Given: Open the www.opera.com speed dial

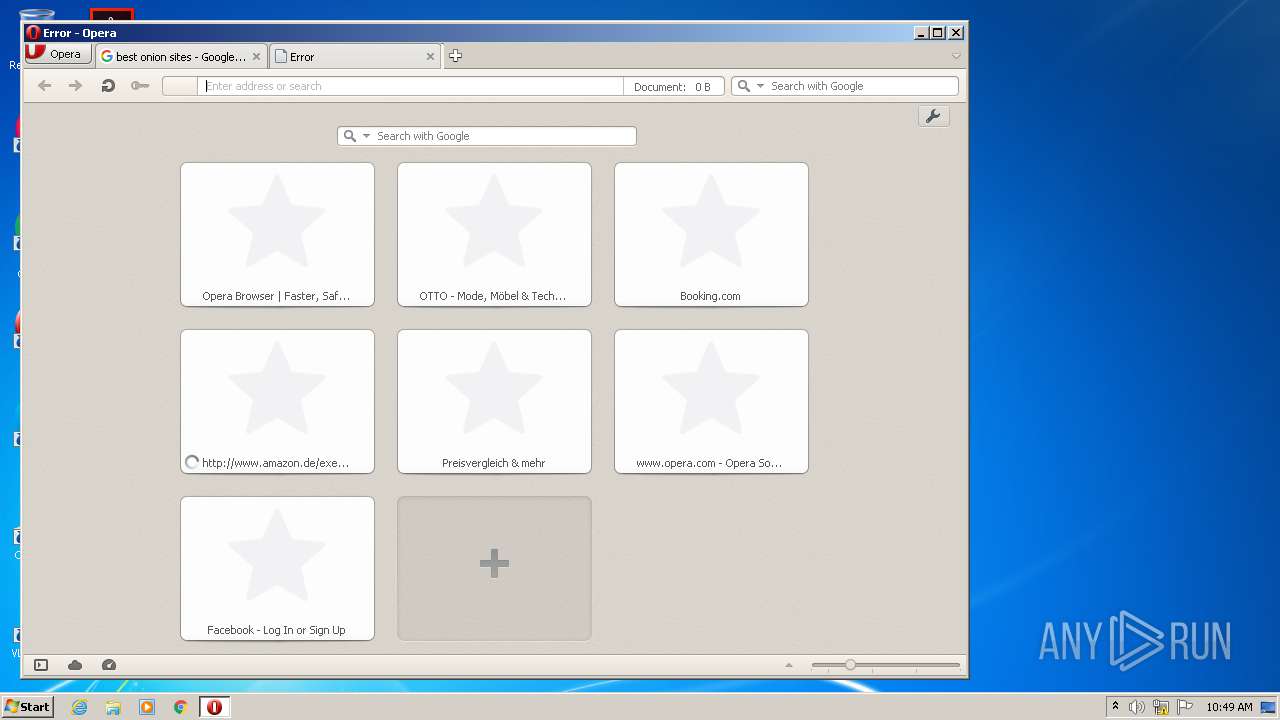Looking at the screenshot, I should point(711,401).
